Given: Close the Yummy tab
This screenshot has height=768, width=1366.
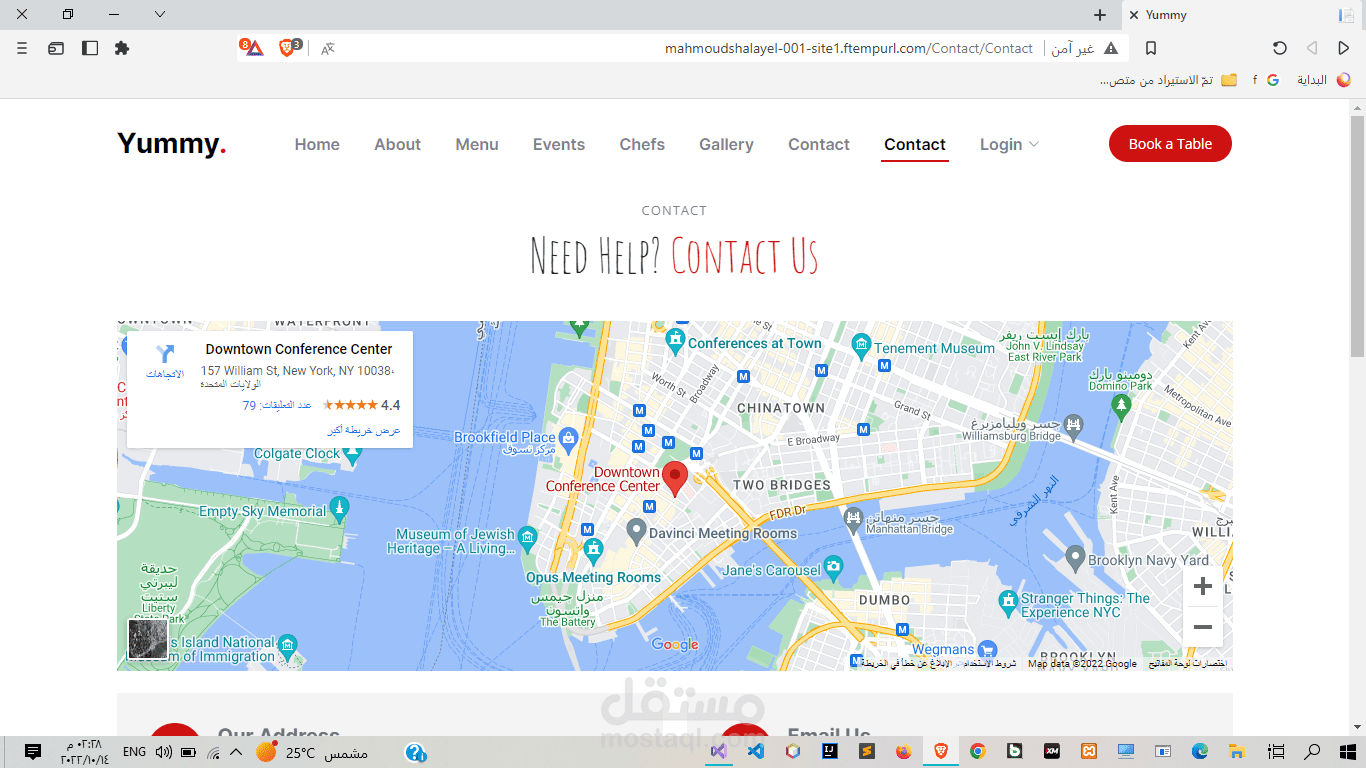Looking at the screenshot, I should (x=1133, y=15).
